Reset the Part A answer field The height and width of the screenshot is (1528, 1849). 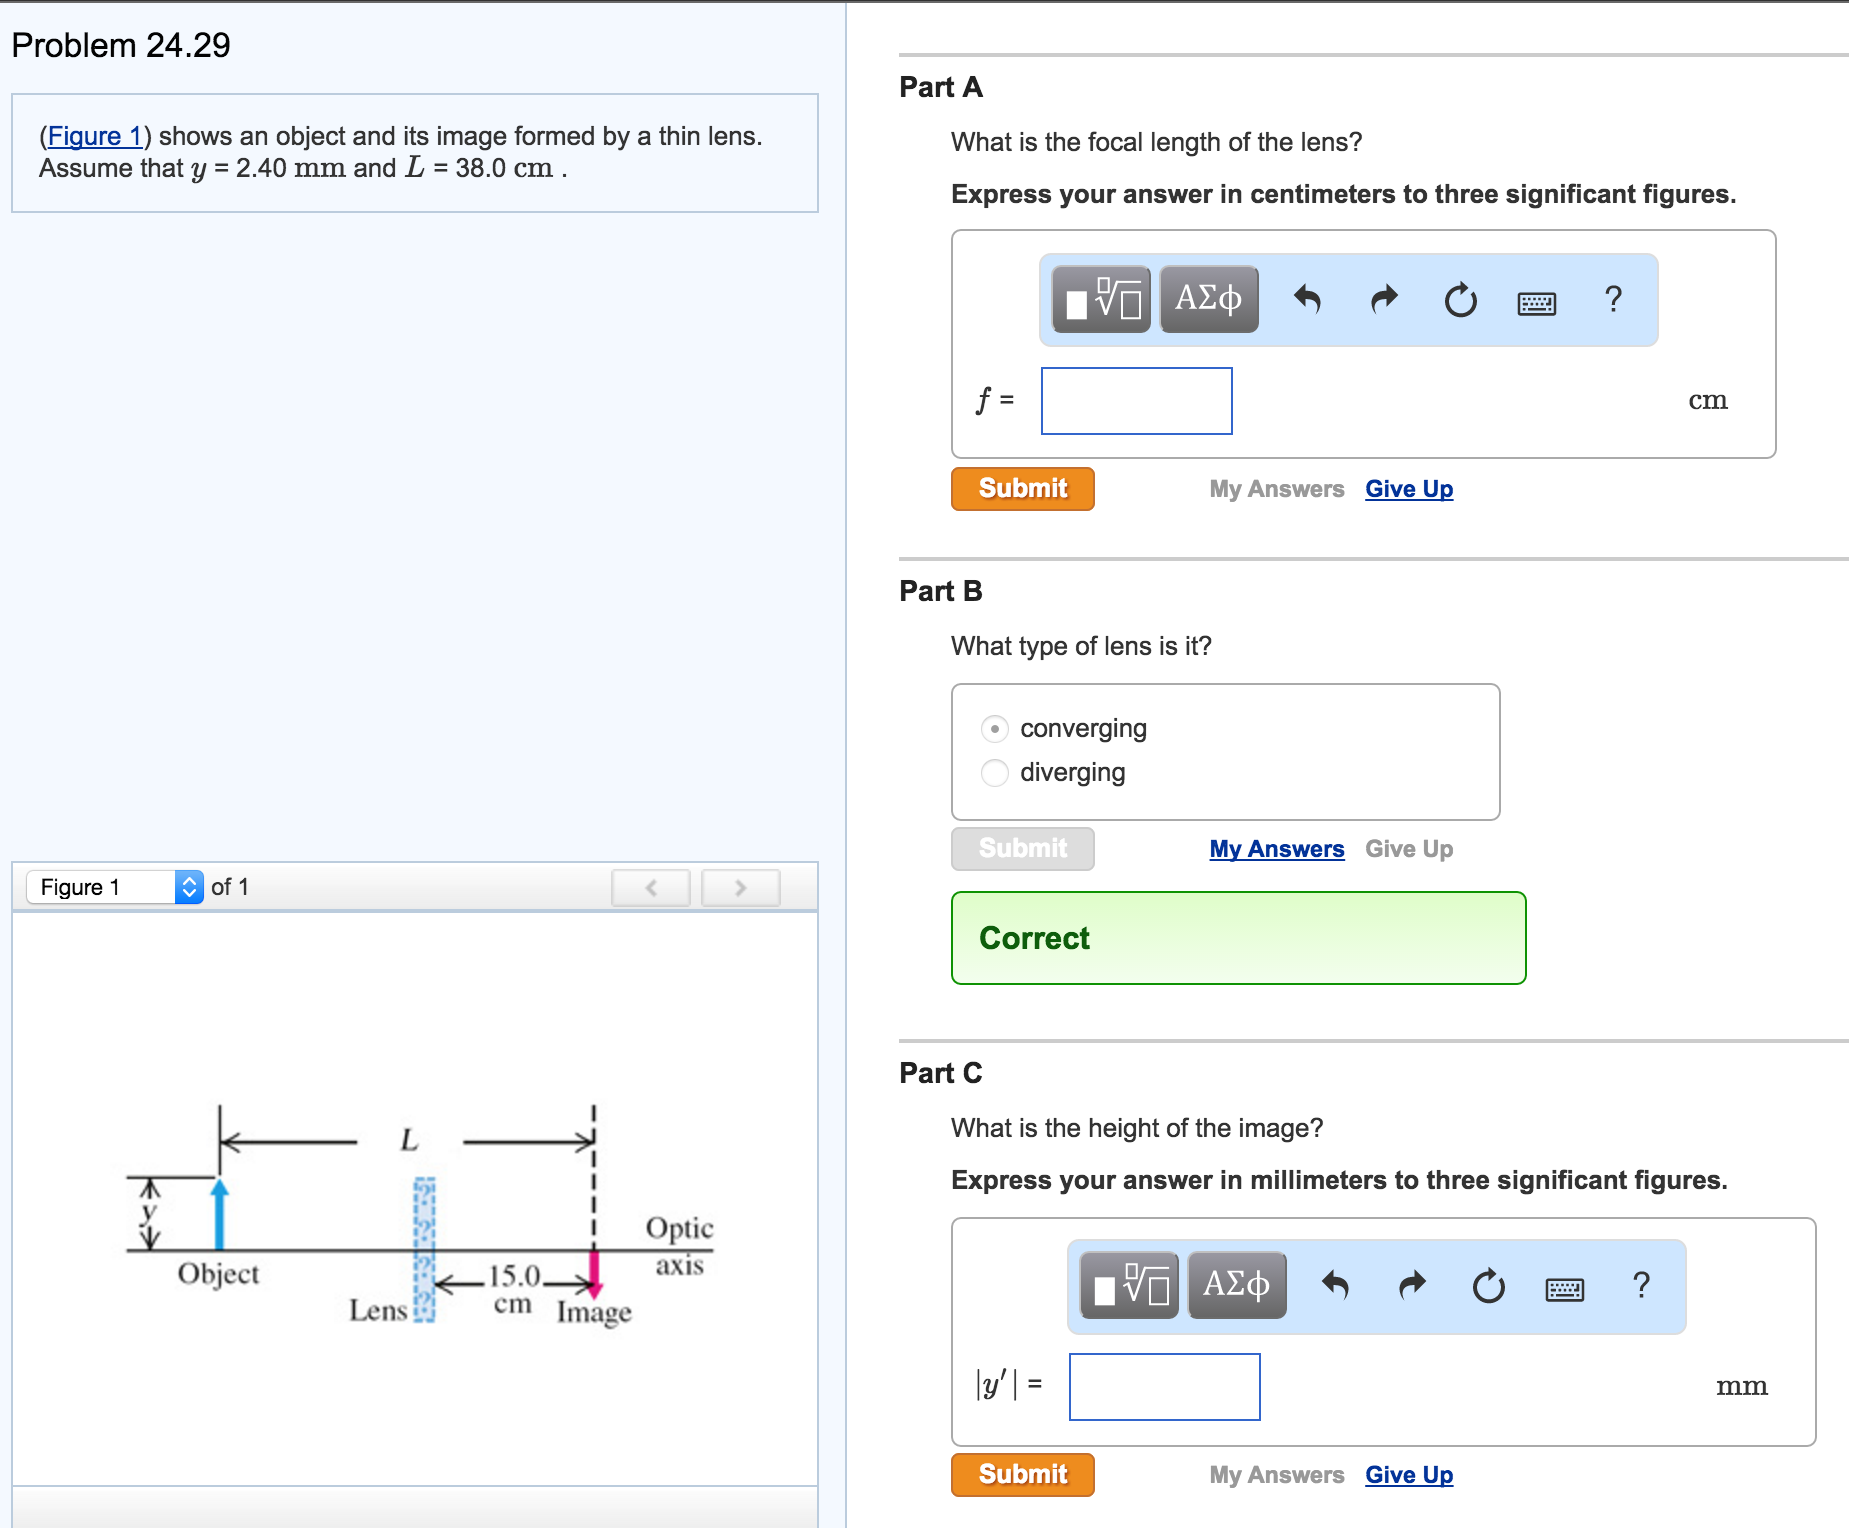point(1460,299)
